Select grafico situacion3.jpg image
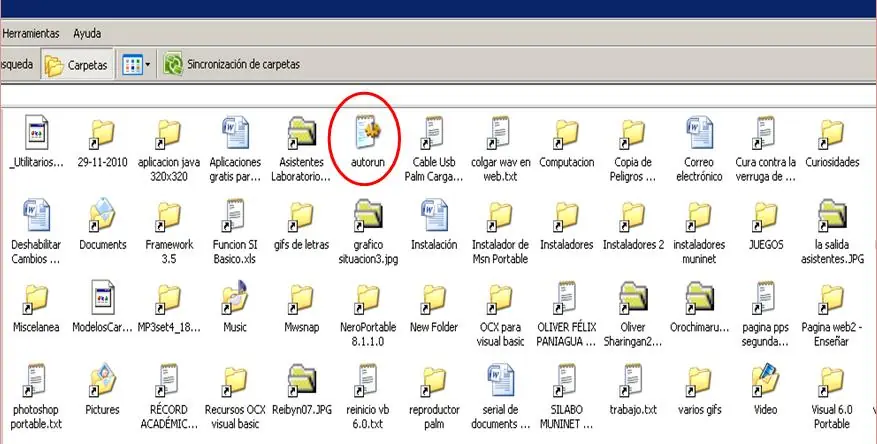The image size is (877, 444). coord(368,217)
